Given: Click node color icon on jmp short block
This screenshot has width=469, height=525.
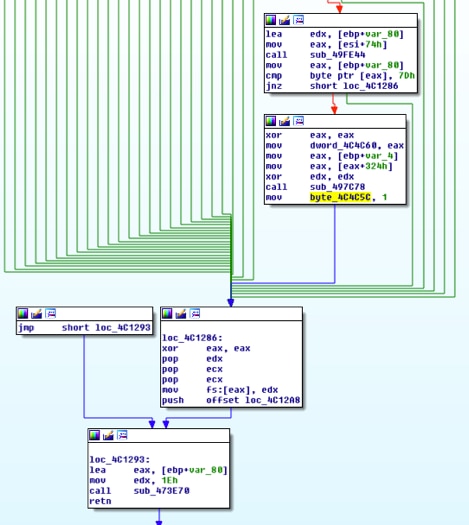Looking at the screenshot, I should pyautogui.click(x=23, y=314).
